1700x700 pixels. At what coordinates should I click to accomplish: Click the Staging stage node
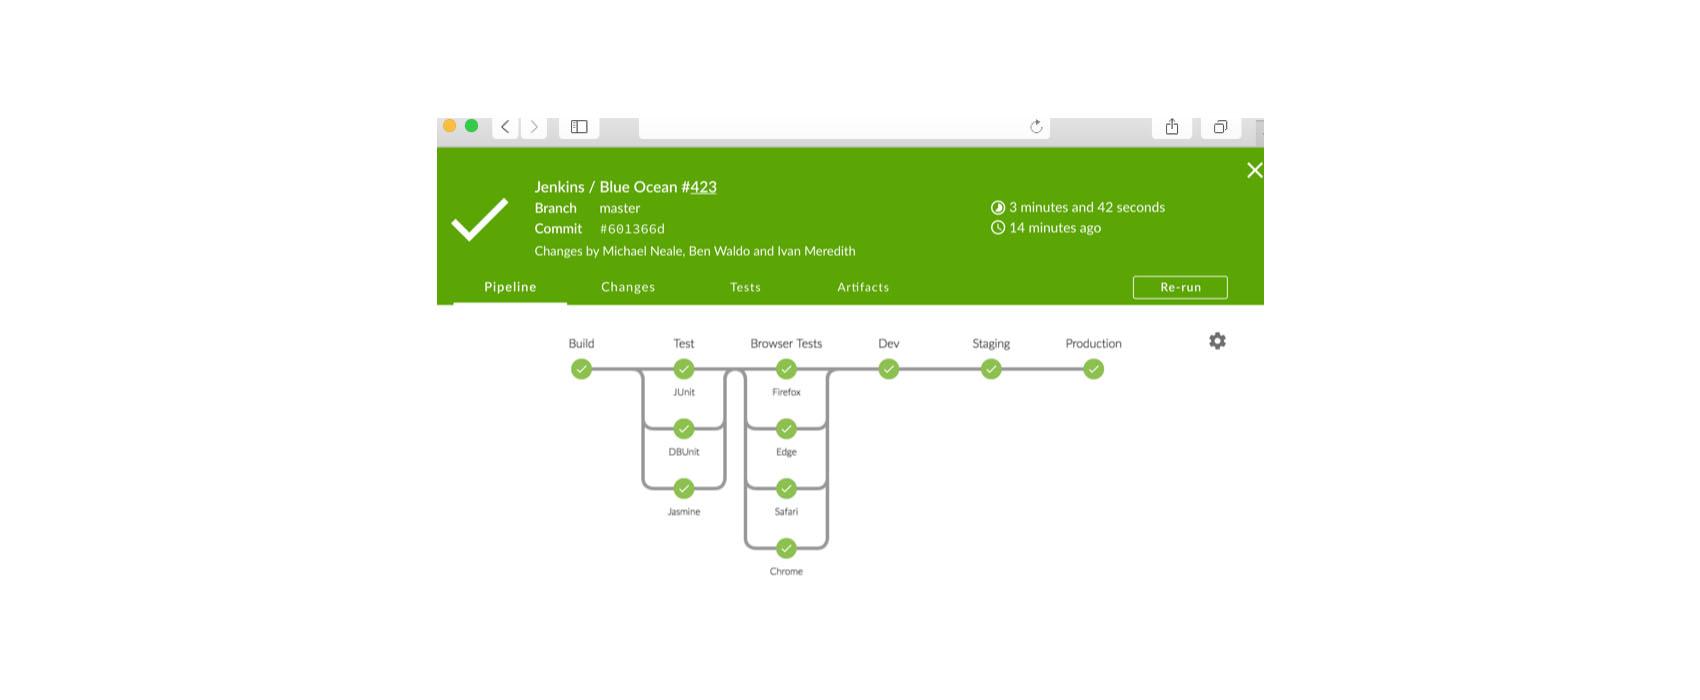[x=991, y=369]
